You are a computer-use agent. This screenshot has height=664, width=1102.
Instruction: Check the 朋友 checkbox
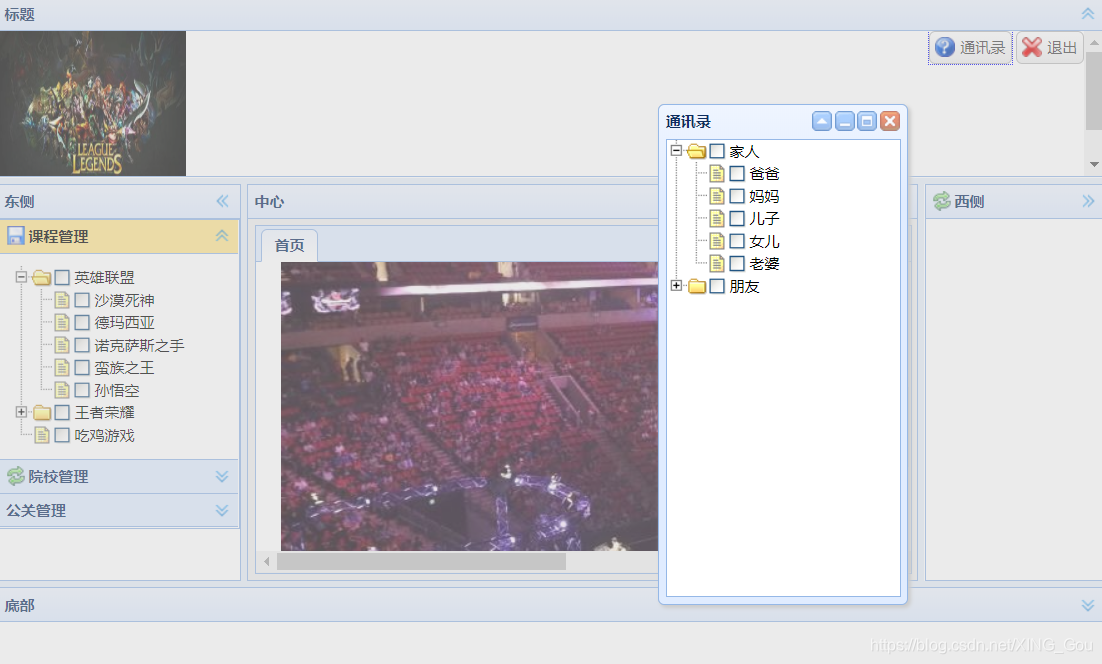[717, 286]
